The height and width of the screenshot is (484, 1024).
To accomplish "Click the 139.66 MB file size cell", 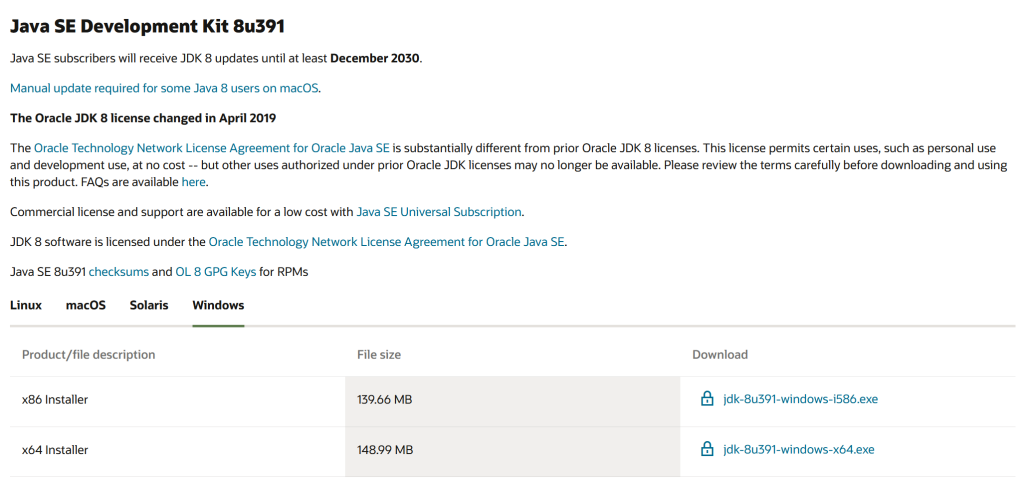I will point(385,399).
